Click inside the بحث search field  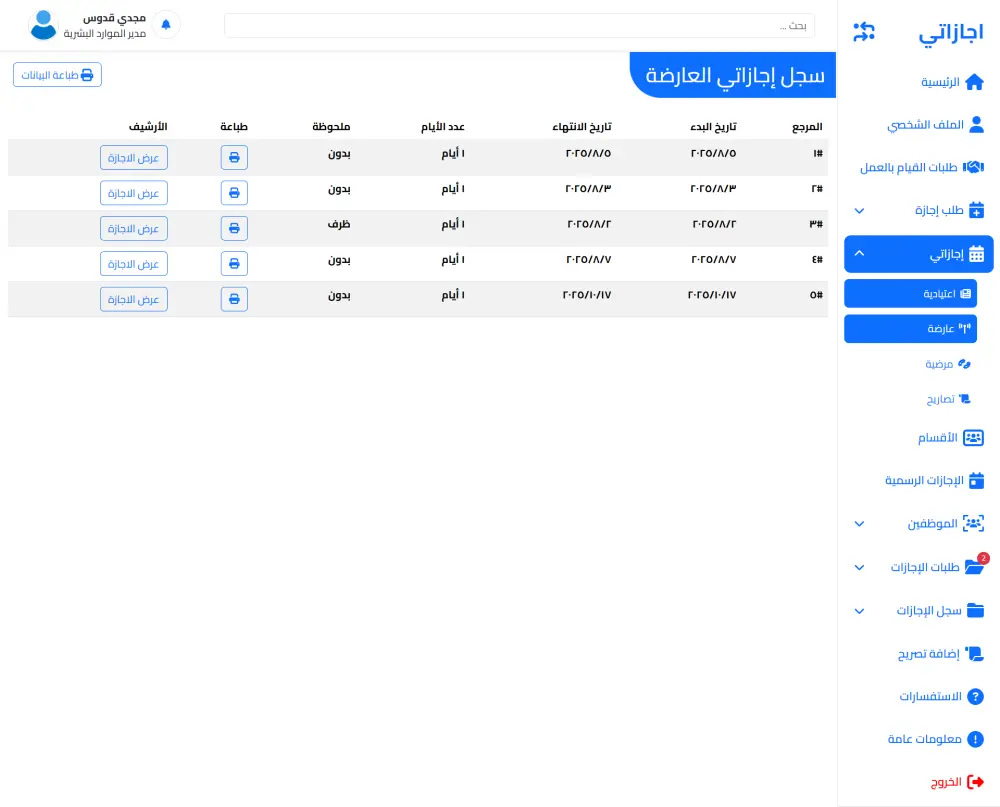tap(519, 25)
